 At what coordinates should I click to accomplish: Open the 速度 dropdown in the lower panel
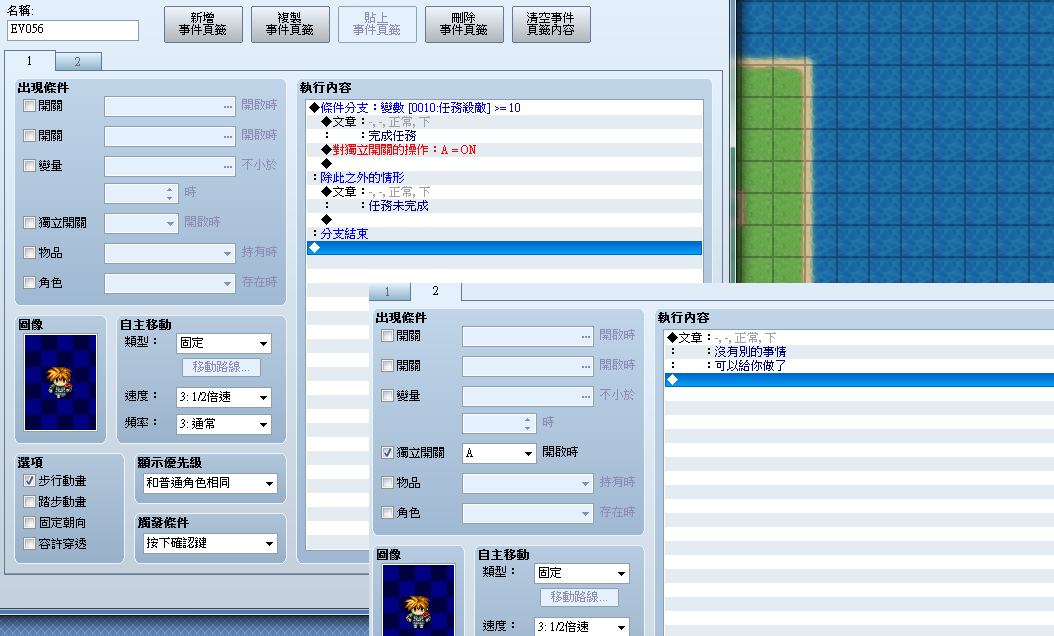coord(582,627)
